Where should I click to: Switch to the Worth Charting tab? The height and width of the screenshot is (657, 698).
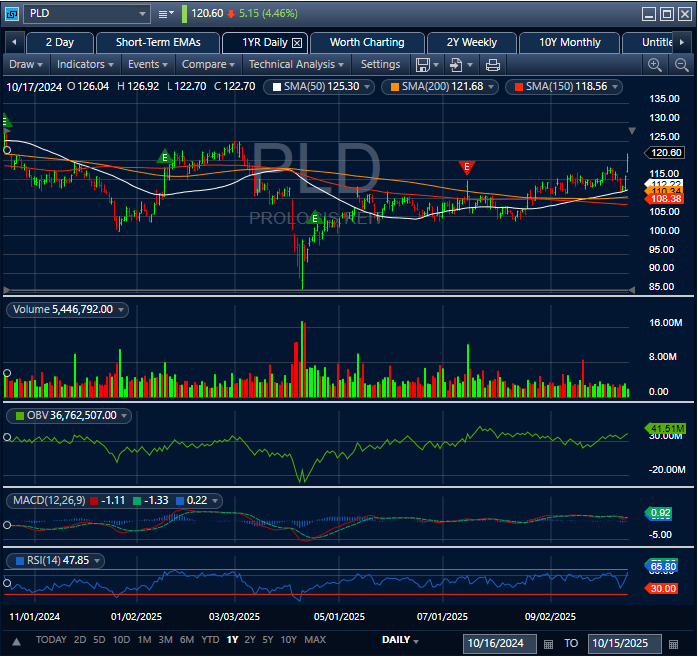click(367, 43)
